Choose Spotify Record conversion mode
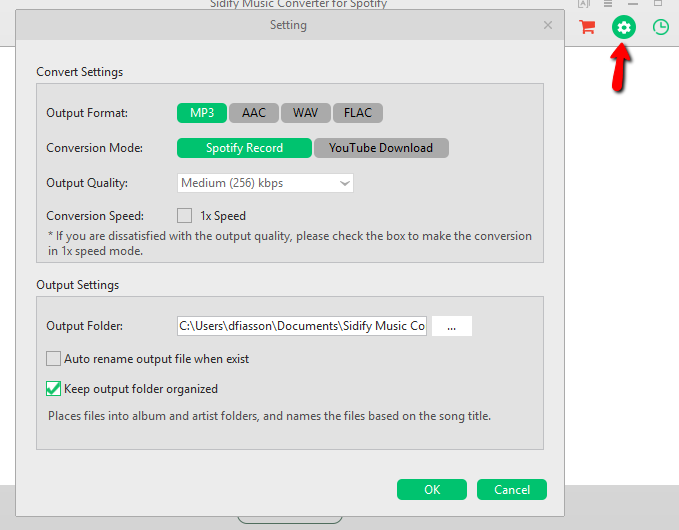This screenshot has height=530, width=679. click(x=244, y=148)
